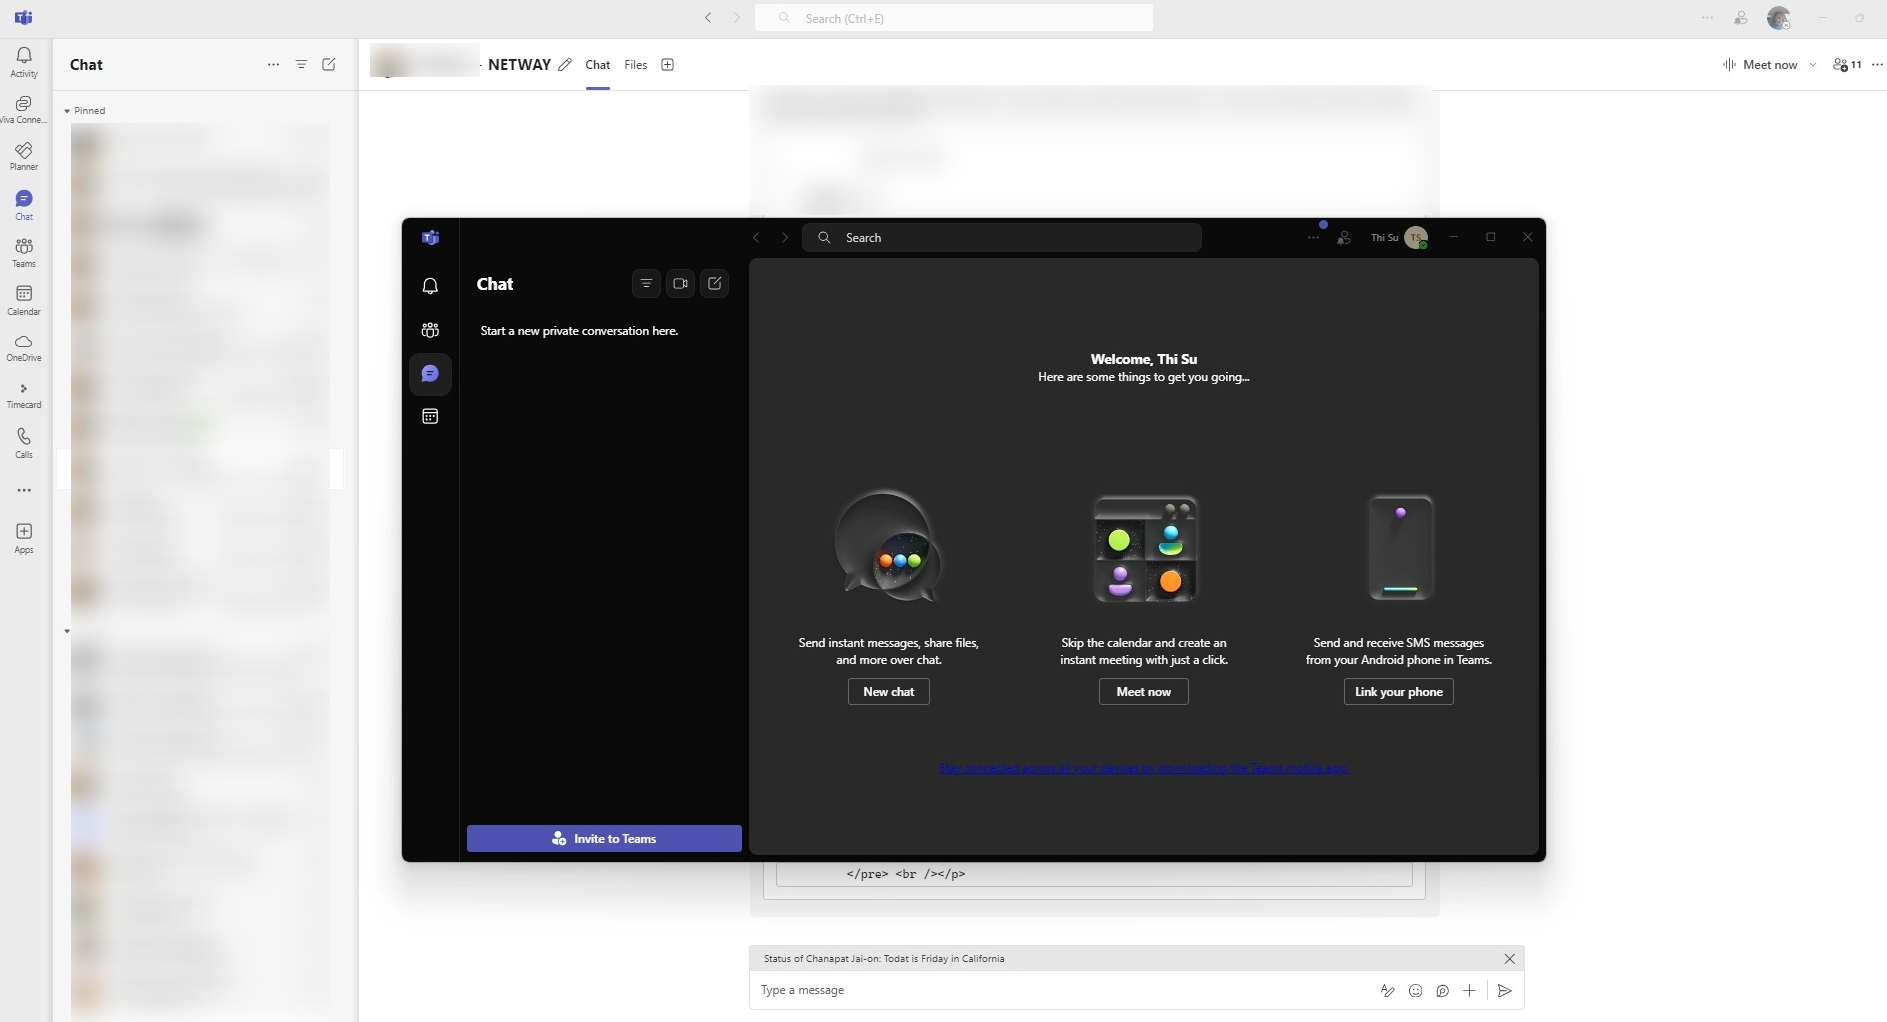The width and height of the screenshot is (1887, 1022).
Task: Open Communities icon in dark Teams sidebar
Action: pyautogui.click(x=430, y=330)
